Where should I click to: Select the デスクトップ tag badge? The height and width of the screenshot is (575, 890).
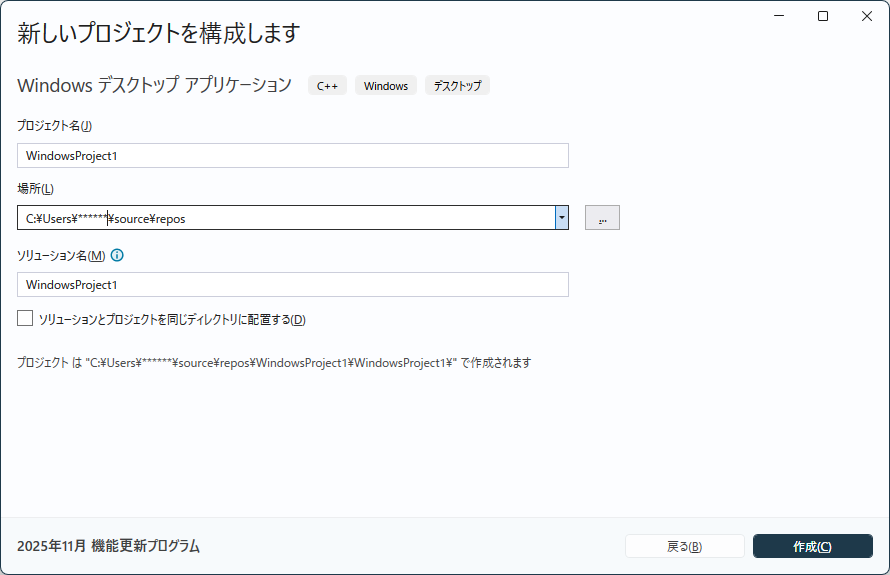[x=457, y=86]
